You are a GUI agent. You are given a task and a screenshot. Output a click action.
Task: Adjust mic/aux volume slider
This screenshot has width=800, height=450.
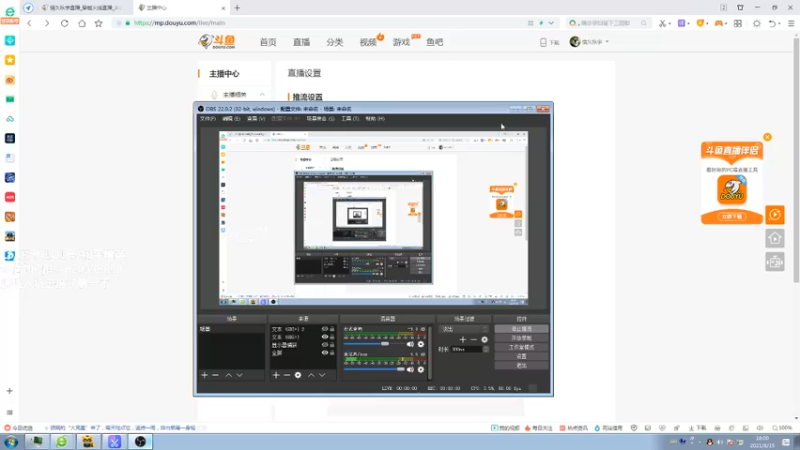point(374,369)
